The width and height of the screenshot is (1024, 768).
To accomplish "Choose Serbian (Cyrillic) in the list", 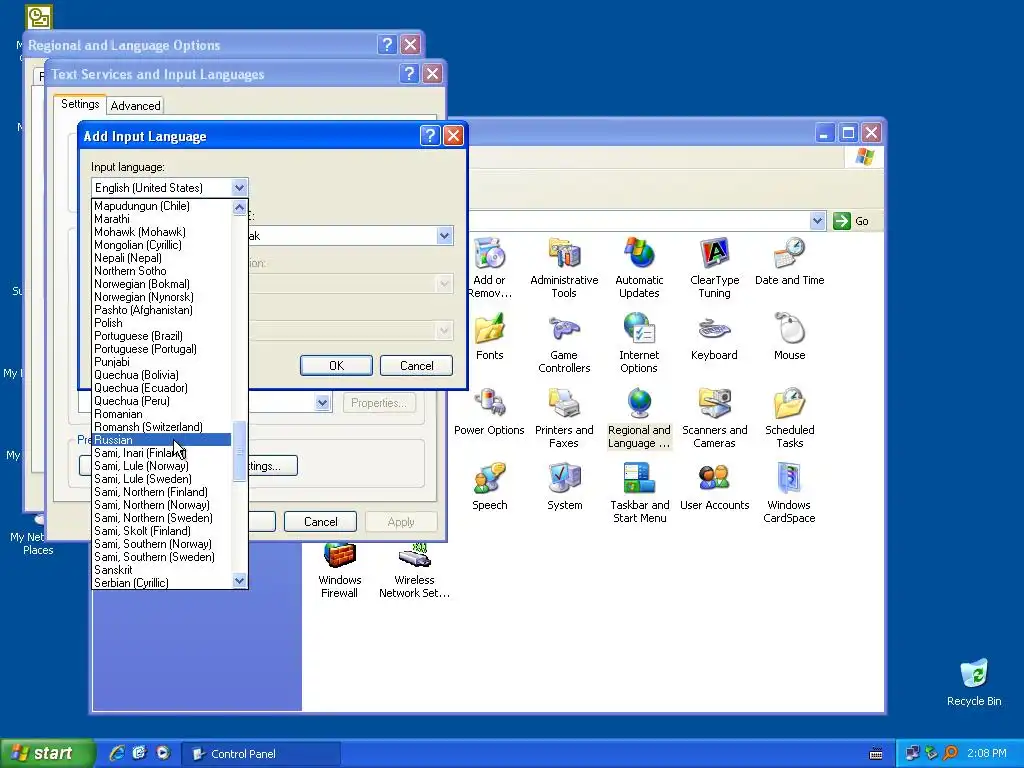I will [x=162, y=583].
